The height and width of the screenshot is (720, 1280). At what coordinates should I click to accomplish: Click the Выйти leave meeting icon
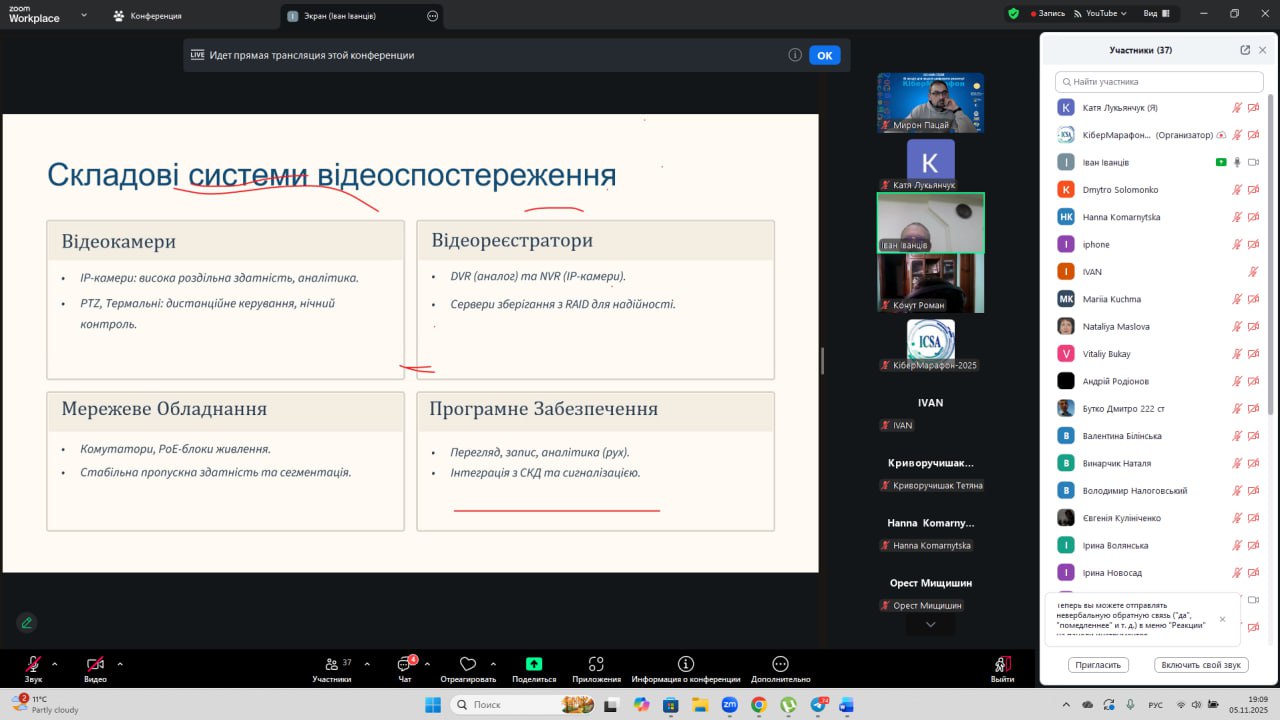click(x=1002, y=664)
